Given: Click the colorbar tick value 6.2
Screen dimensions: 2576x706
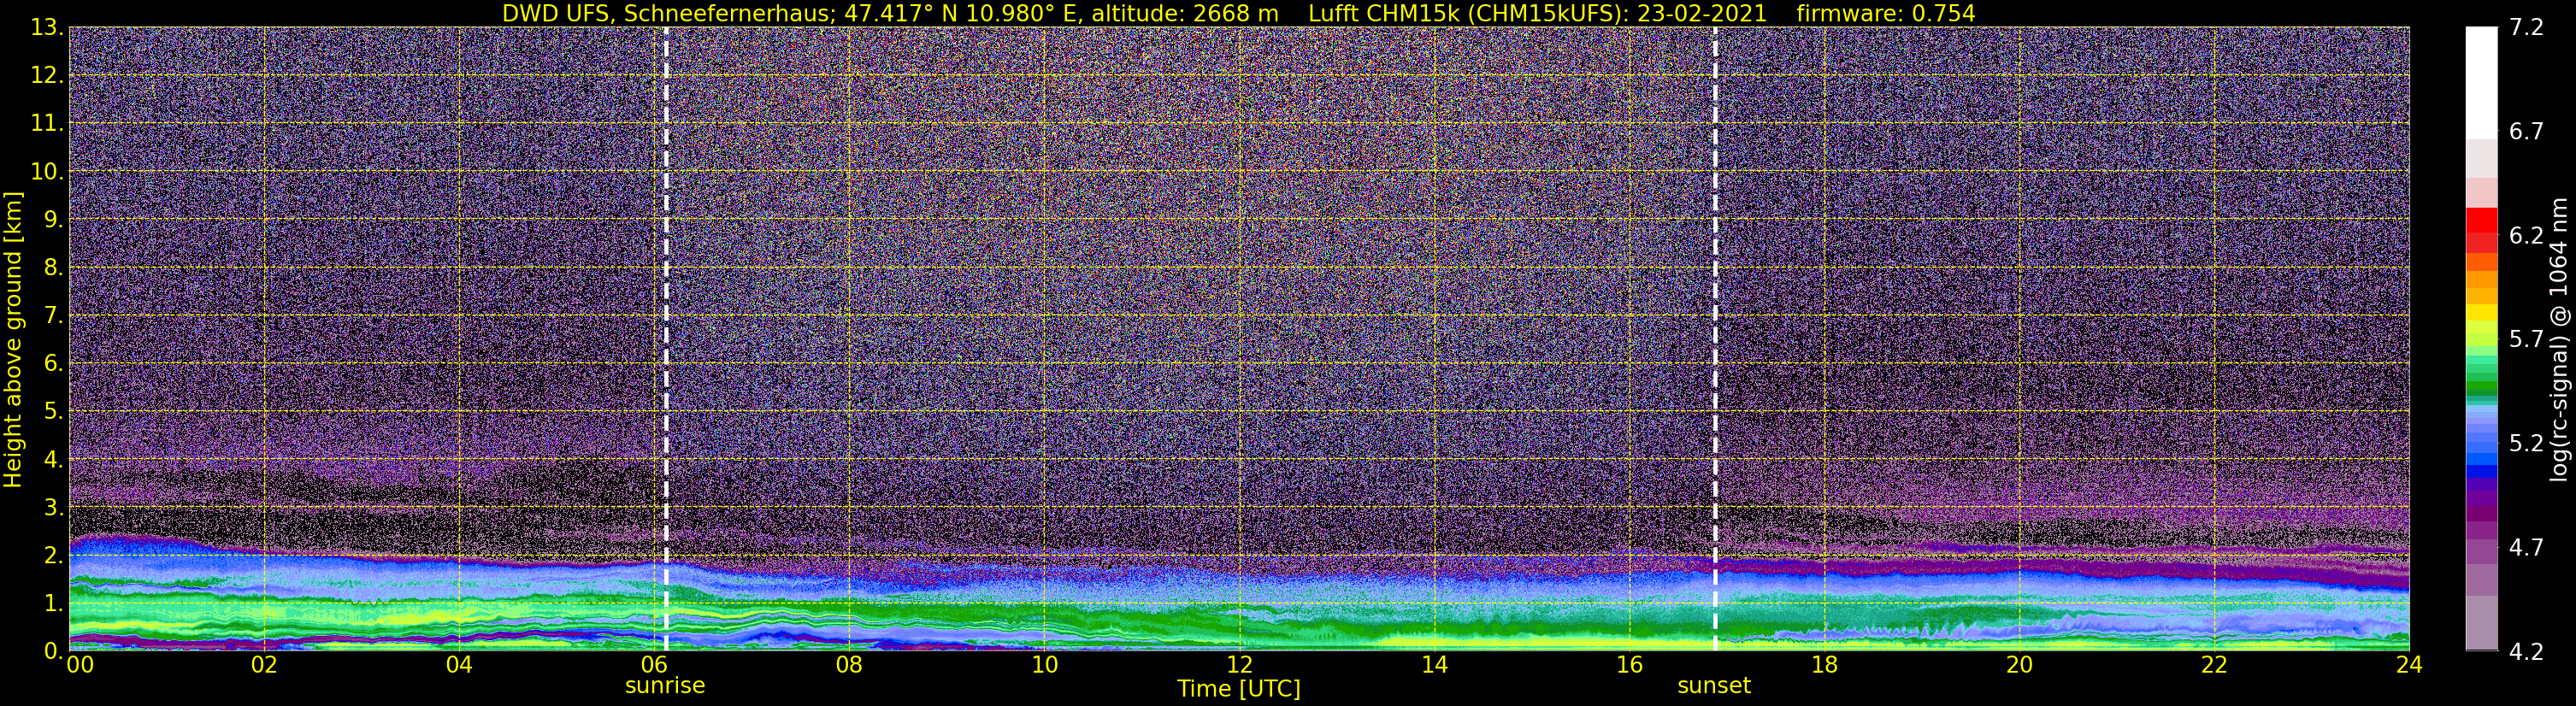Looking at the screenshot, I should pyautogui.click(x=2527, y=236).
